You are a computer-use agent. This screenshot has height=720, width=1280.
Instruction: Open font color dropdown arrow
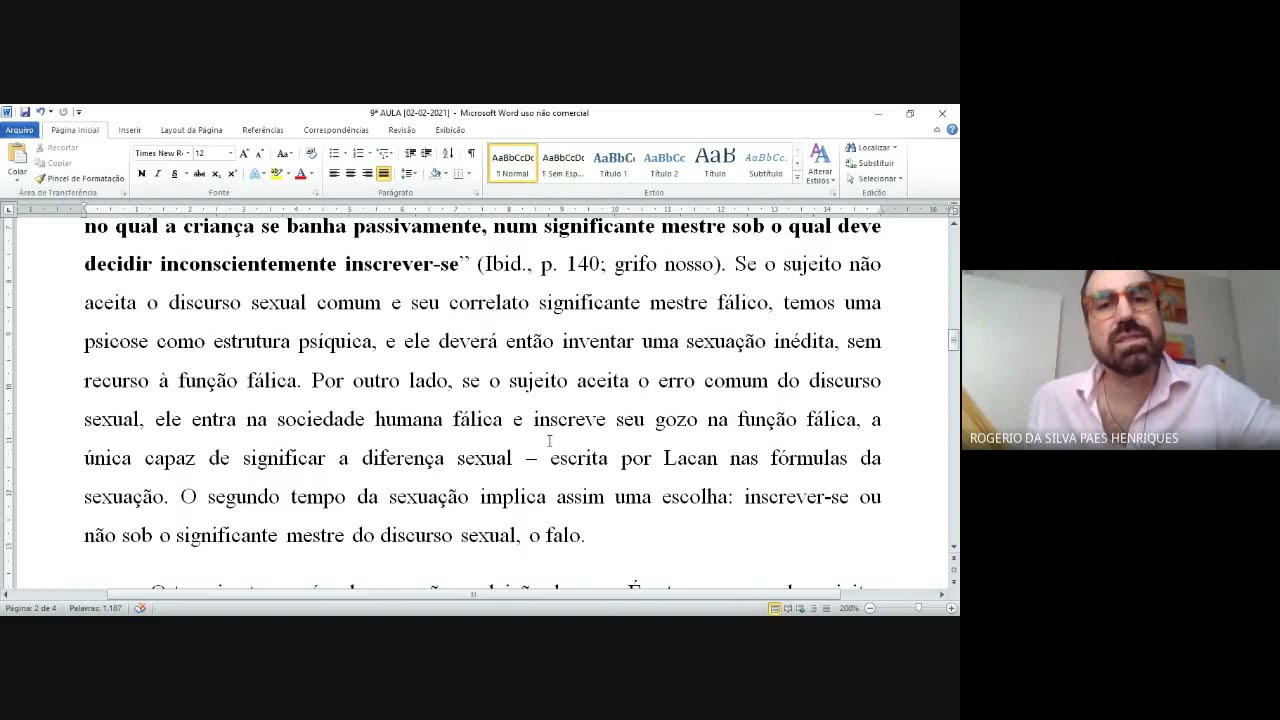tap(311, 174)
